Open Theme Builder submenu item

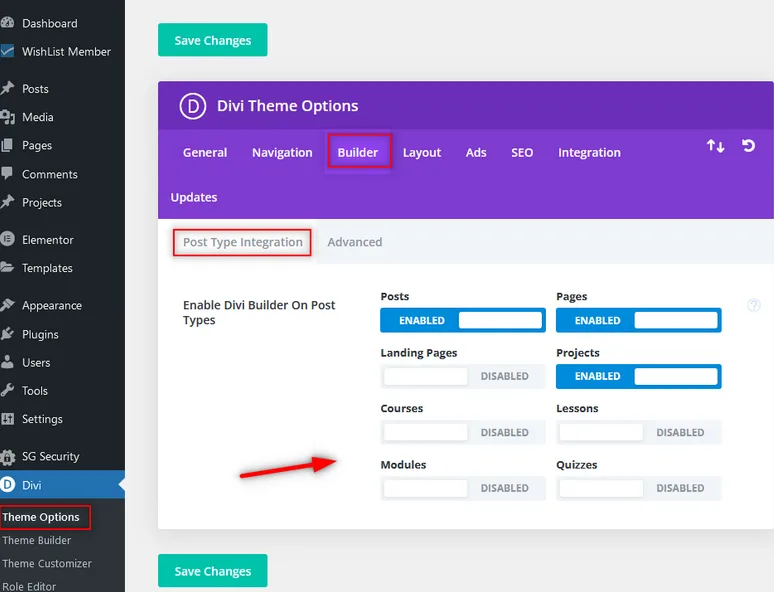pyautogui.click(x=37, y=540)
